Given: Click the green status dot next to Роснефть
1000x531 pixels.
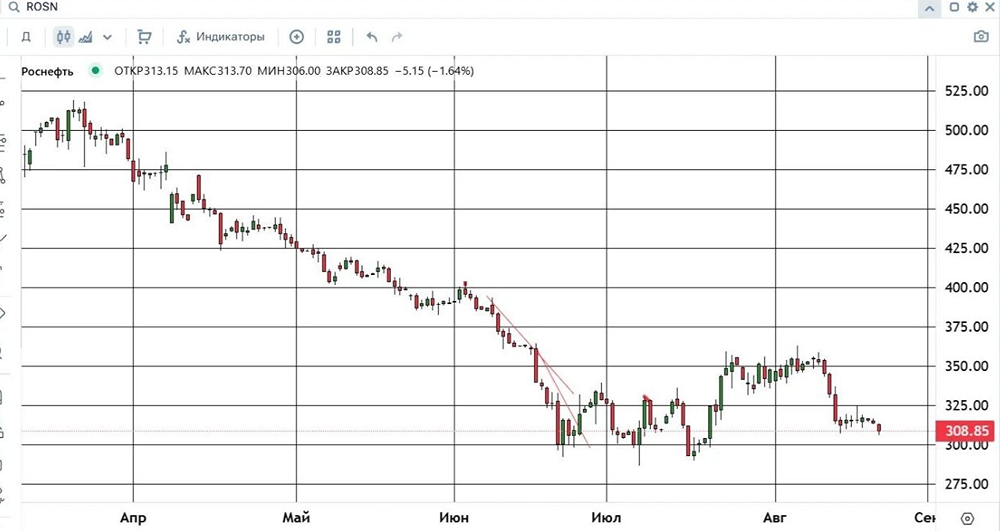Looking at the screenshot, I should pos(95,71).
